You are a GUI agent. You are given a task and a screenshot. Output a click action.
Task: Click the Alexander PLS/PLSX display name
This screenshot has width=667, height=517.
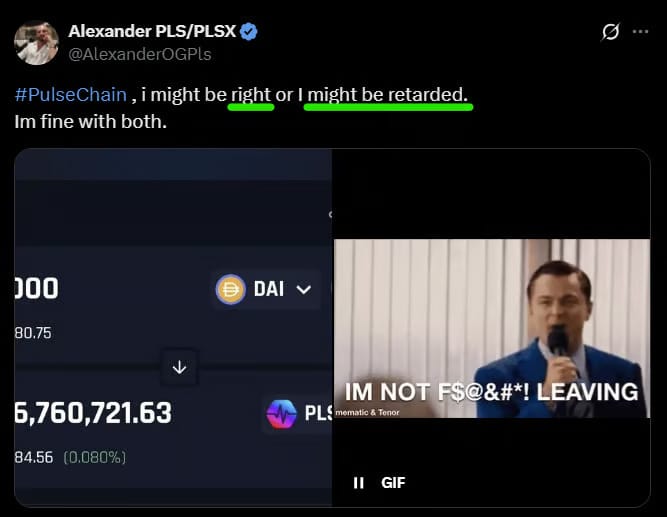[152, 31]
